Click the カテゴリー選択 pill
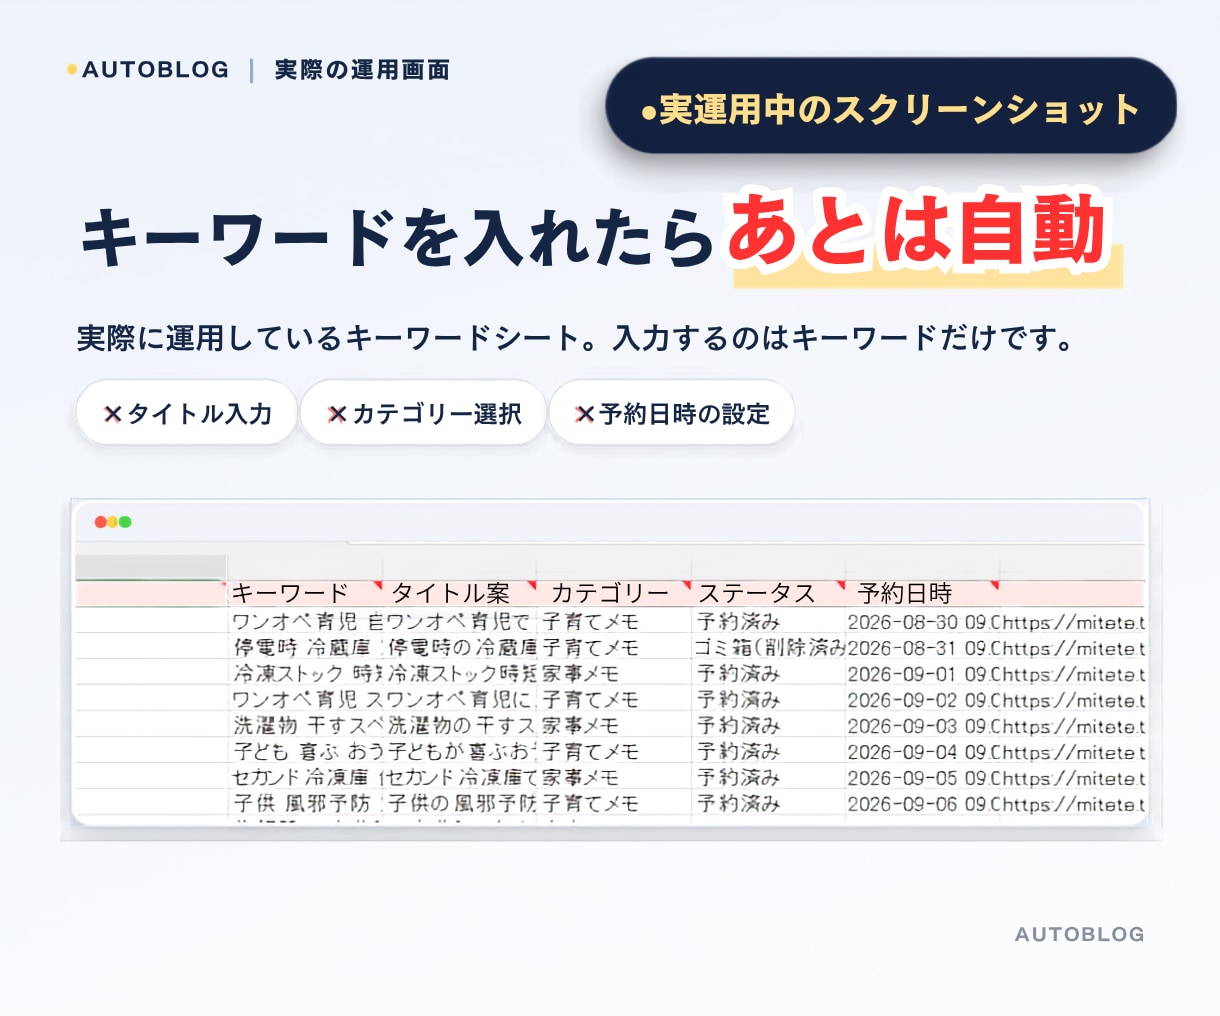Image resolution: width=1220 pixels, height=1016 pixels. (423, 413)
